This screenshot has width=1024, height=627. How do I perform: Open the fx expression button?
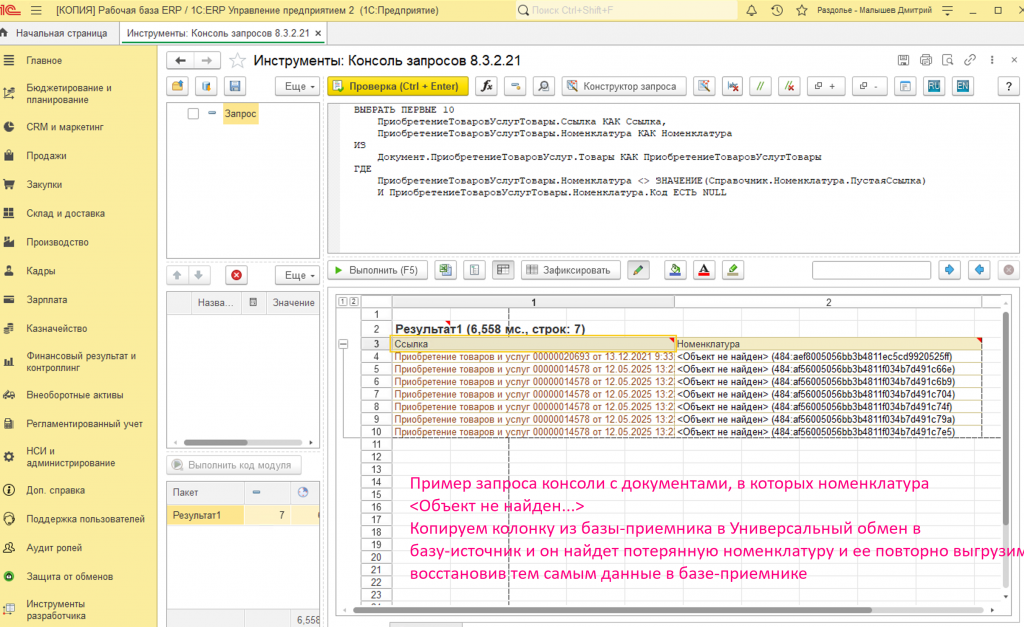487,86
